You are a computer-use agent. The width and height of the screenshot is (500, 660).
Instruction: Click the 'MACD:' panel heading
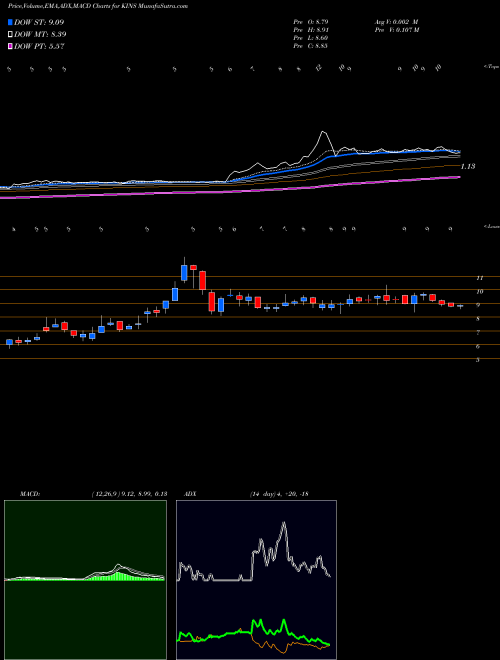pos(29,494)
